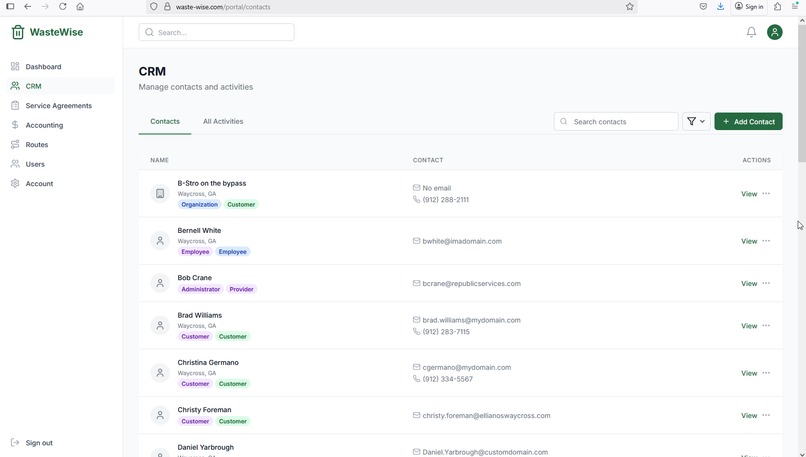
Task: Click the WasteWise trash bin logo
Action: click(x=17, y=32)
